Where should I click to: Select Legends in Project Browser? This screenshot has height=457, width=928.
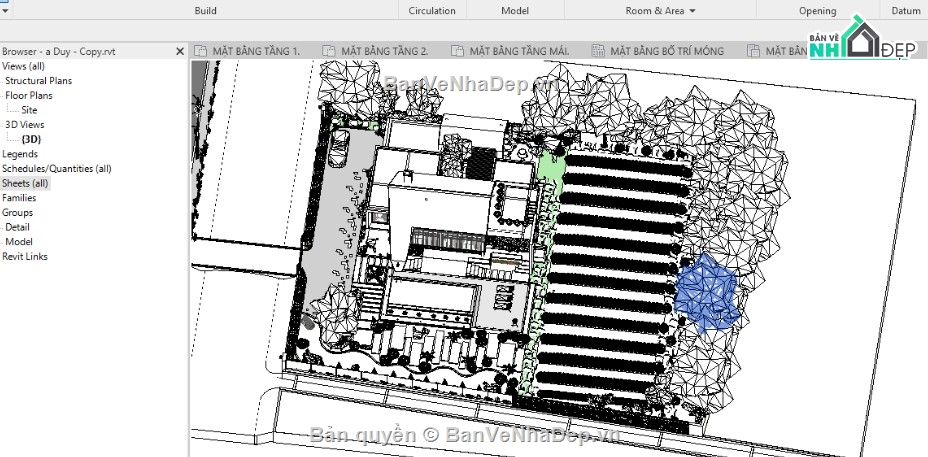tap(20, 154)
